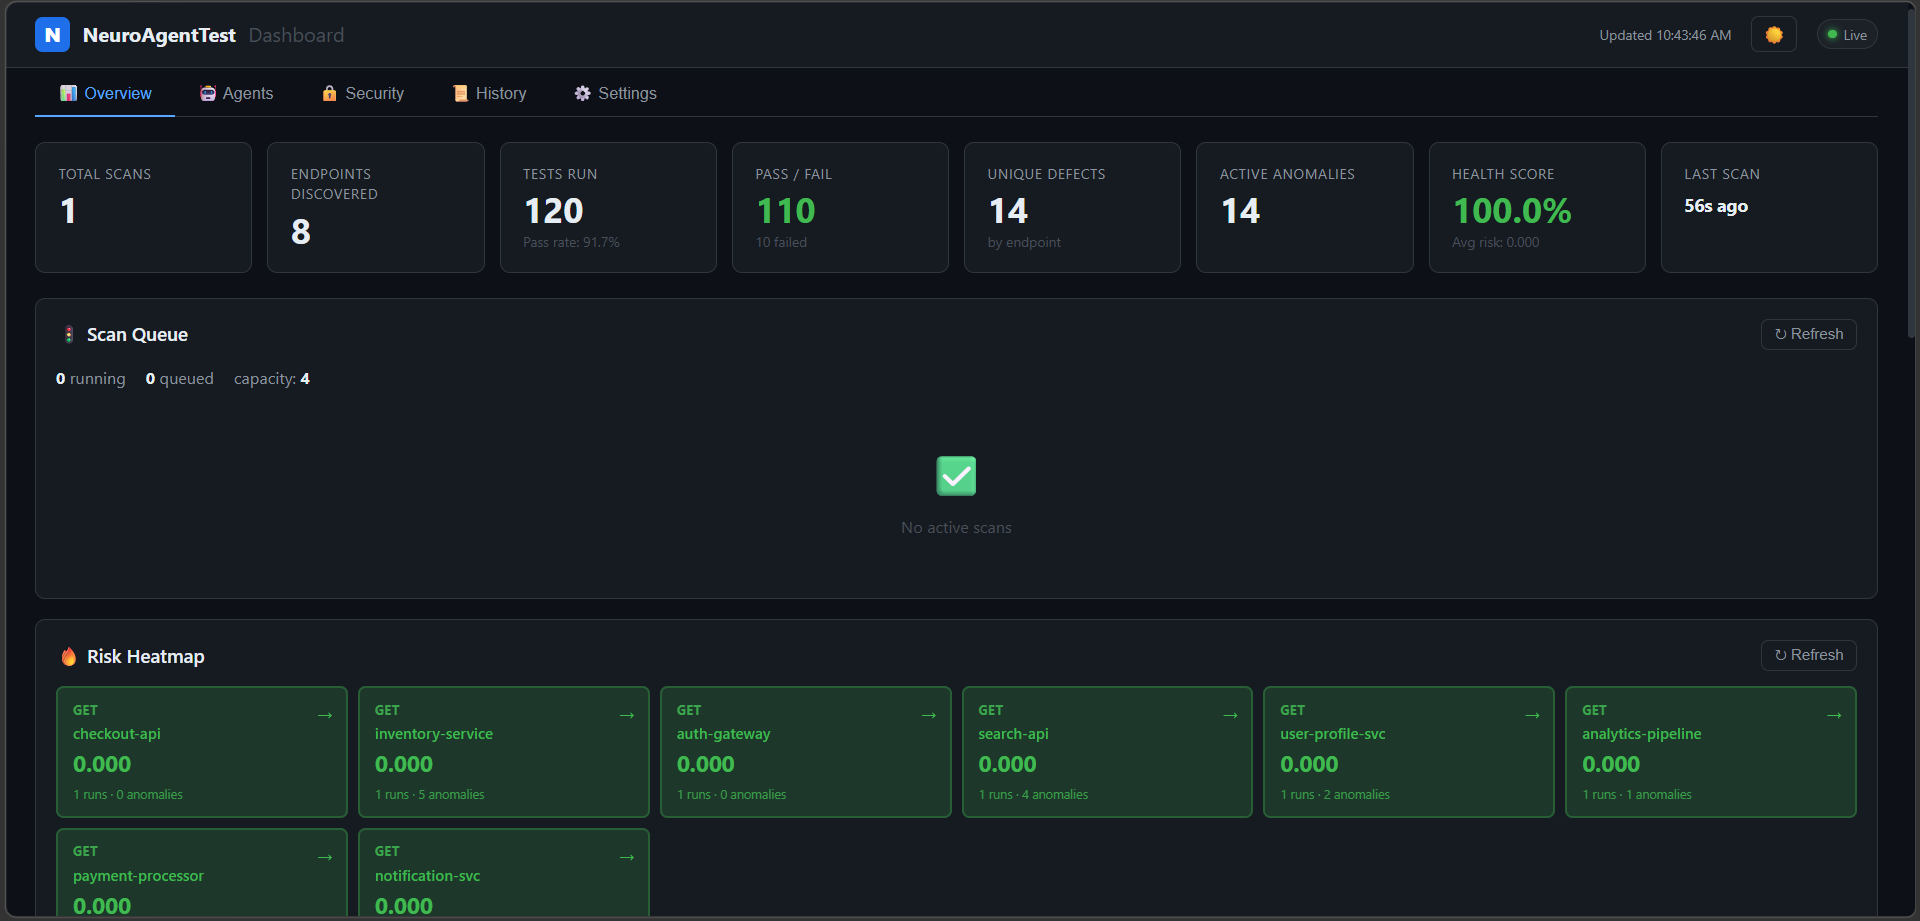Refresh the Risk Heatmap
The width and height of the screenshot is (1920, 921).
tap(1808, 655)
